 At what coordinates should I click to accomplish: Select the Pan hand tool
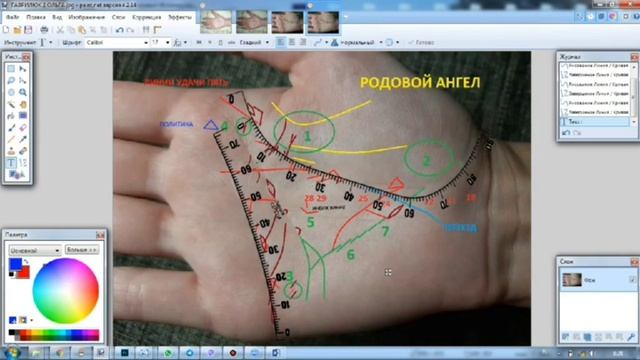(x=23, y=104)
